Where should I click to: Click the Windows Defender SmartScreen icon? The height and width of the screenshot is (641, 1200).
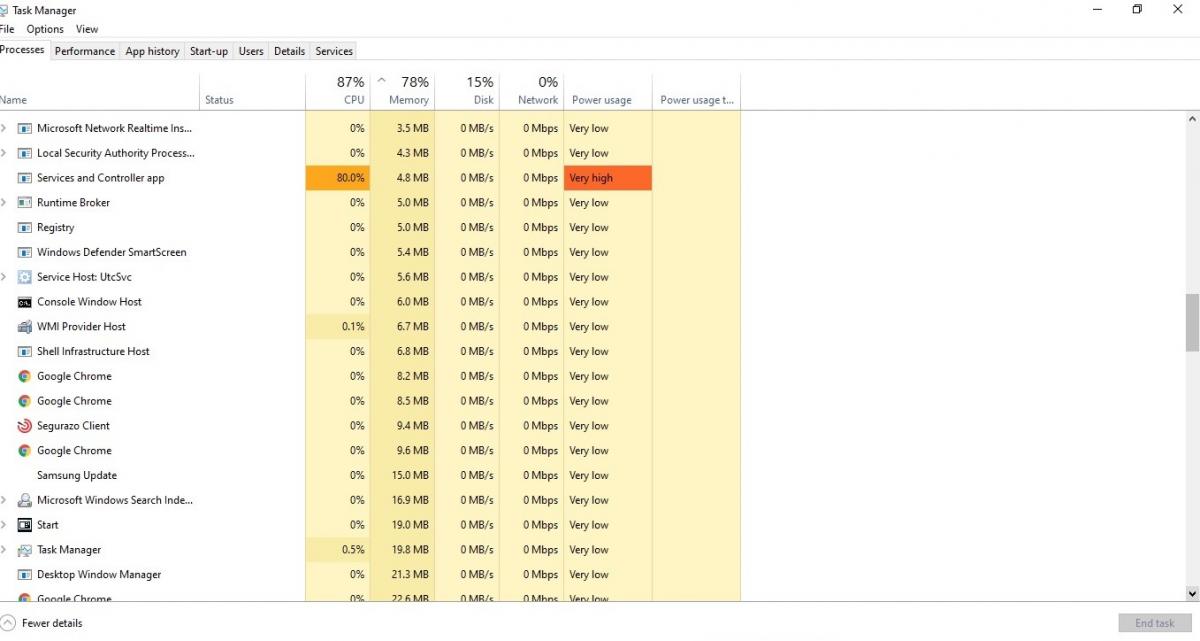click(x=25, y=252)
